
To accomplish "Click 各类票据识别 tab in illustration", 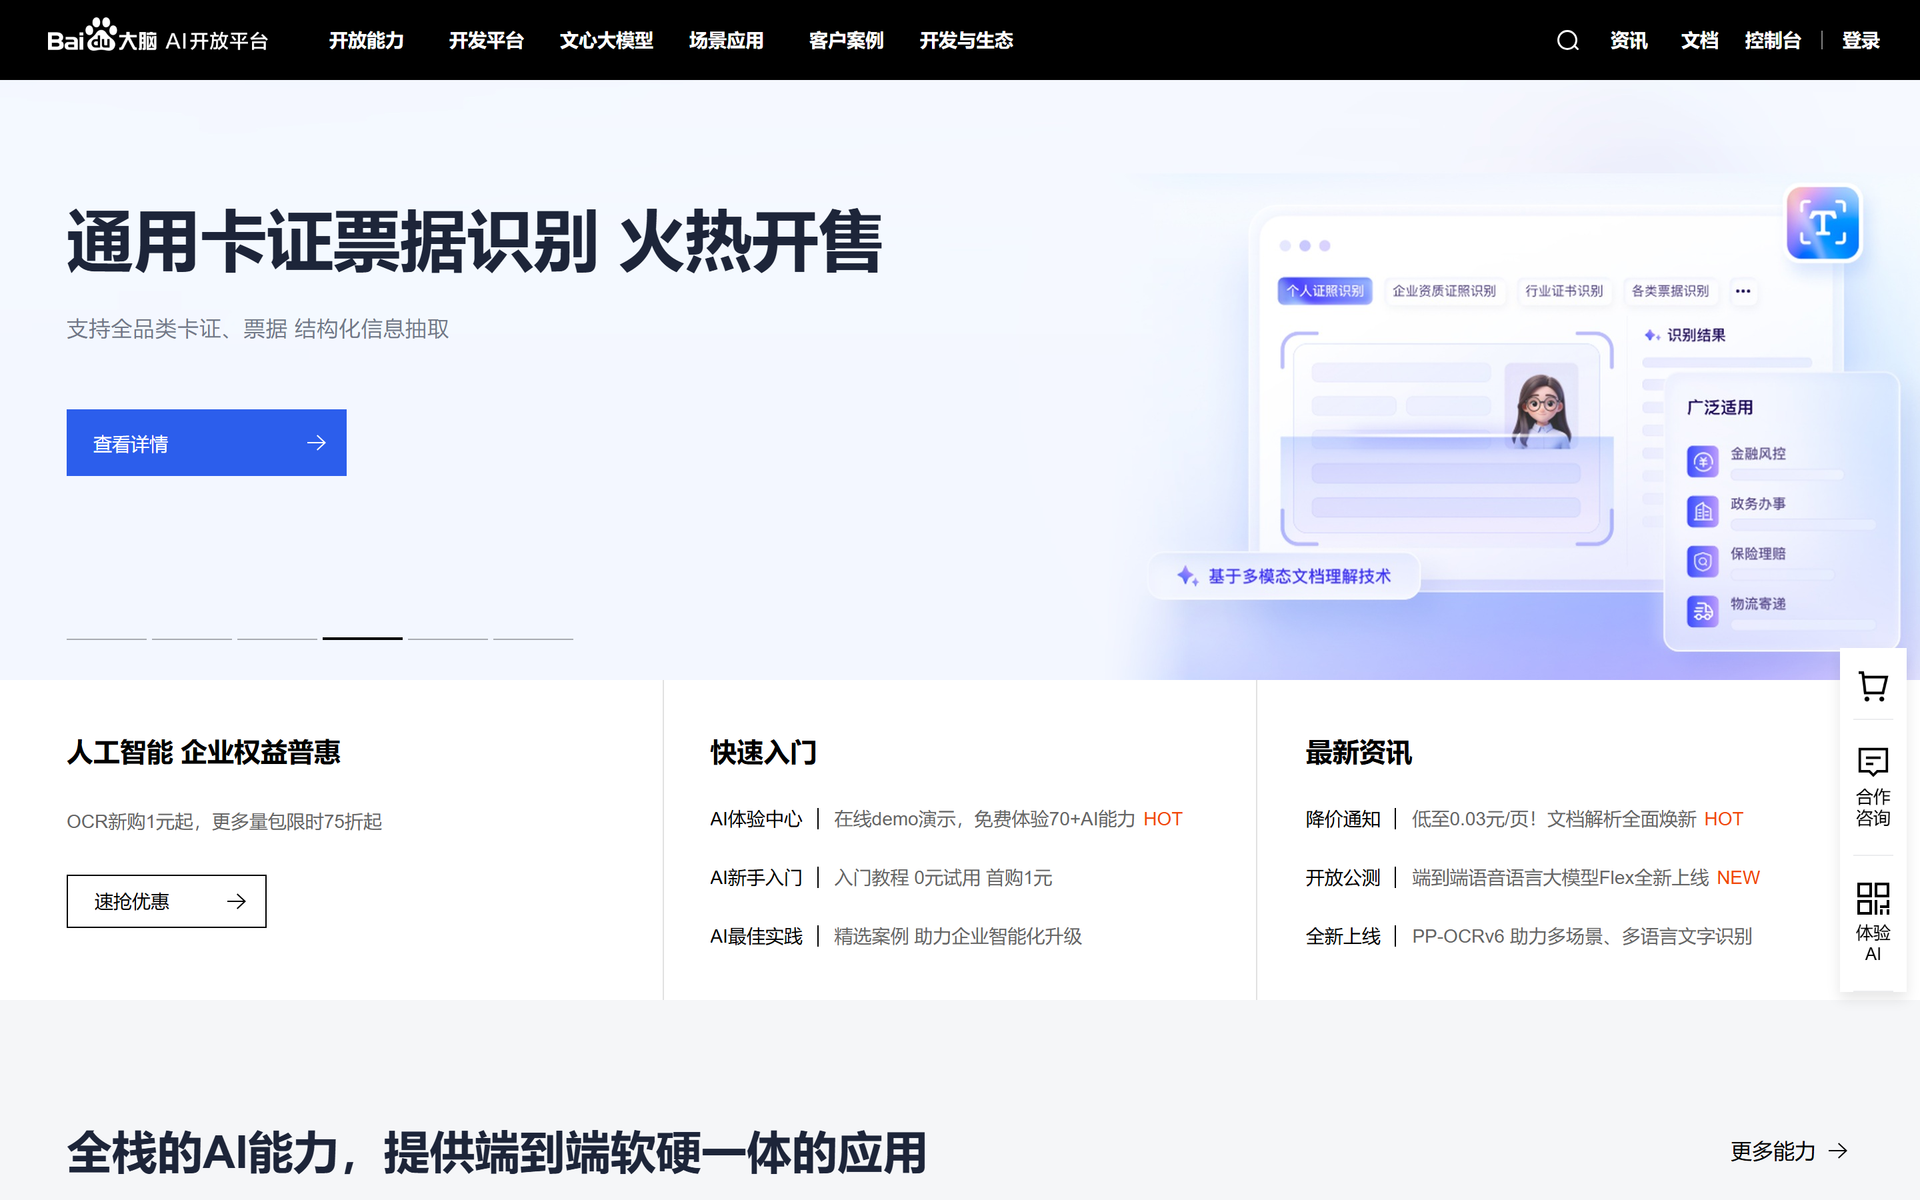I will coord(1670,291).
